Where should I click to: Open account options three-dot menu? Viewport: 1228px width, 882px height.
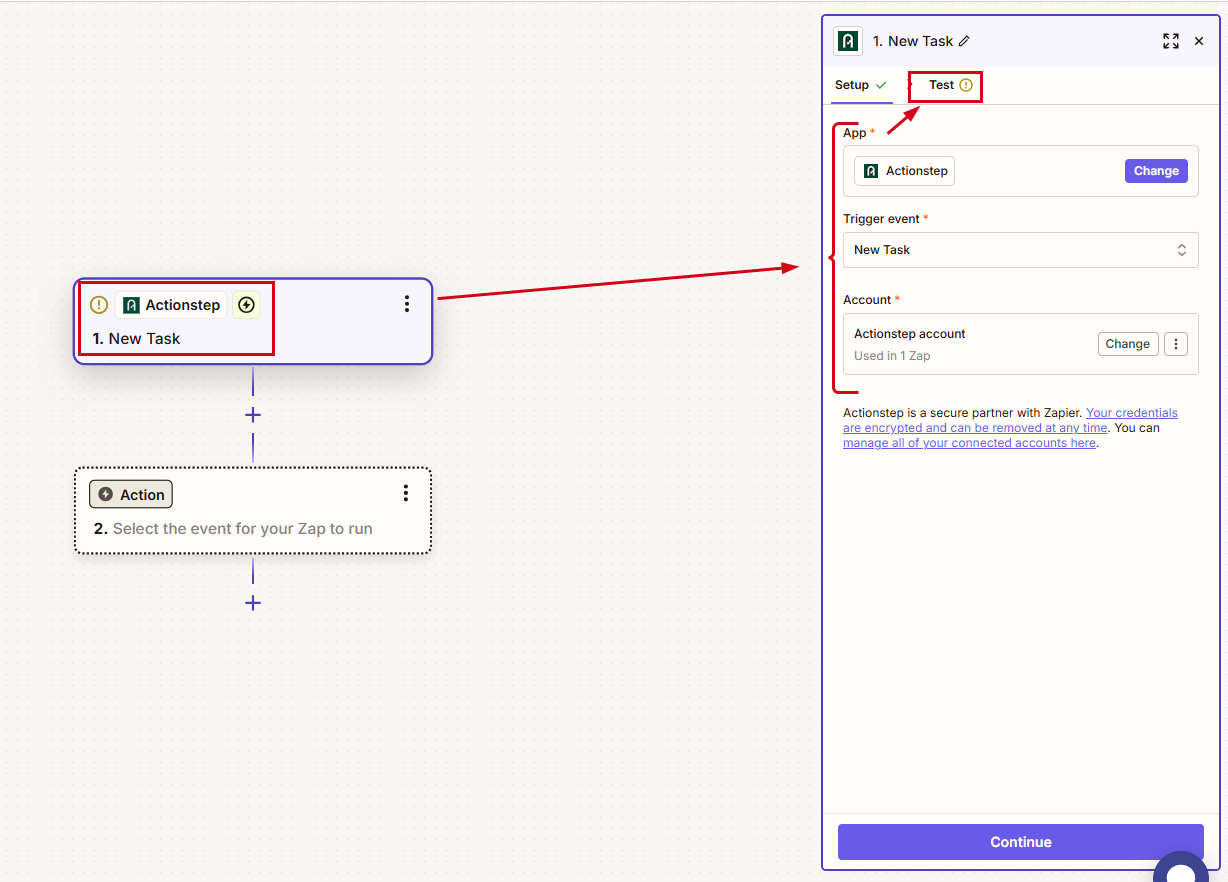[x=1176, y=344]
